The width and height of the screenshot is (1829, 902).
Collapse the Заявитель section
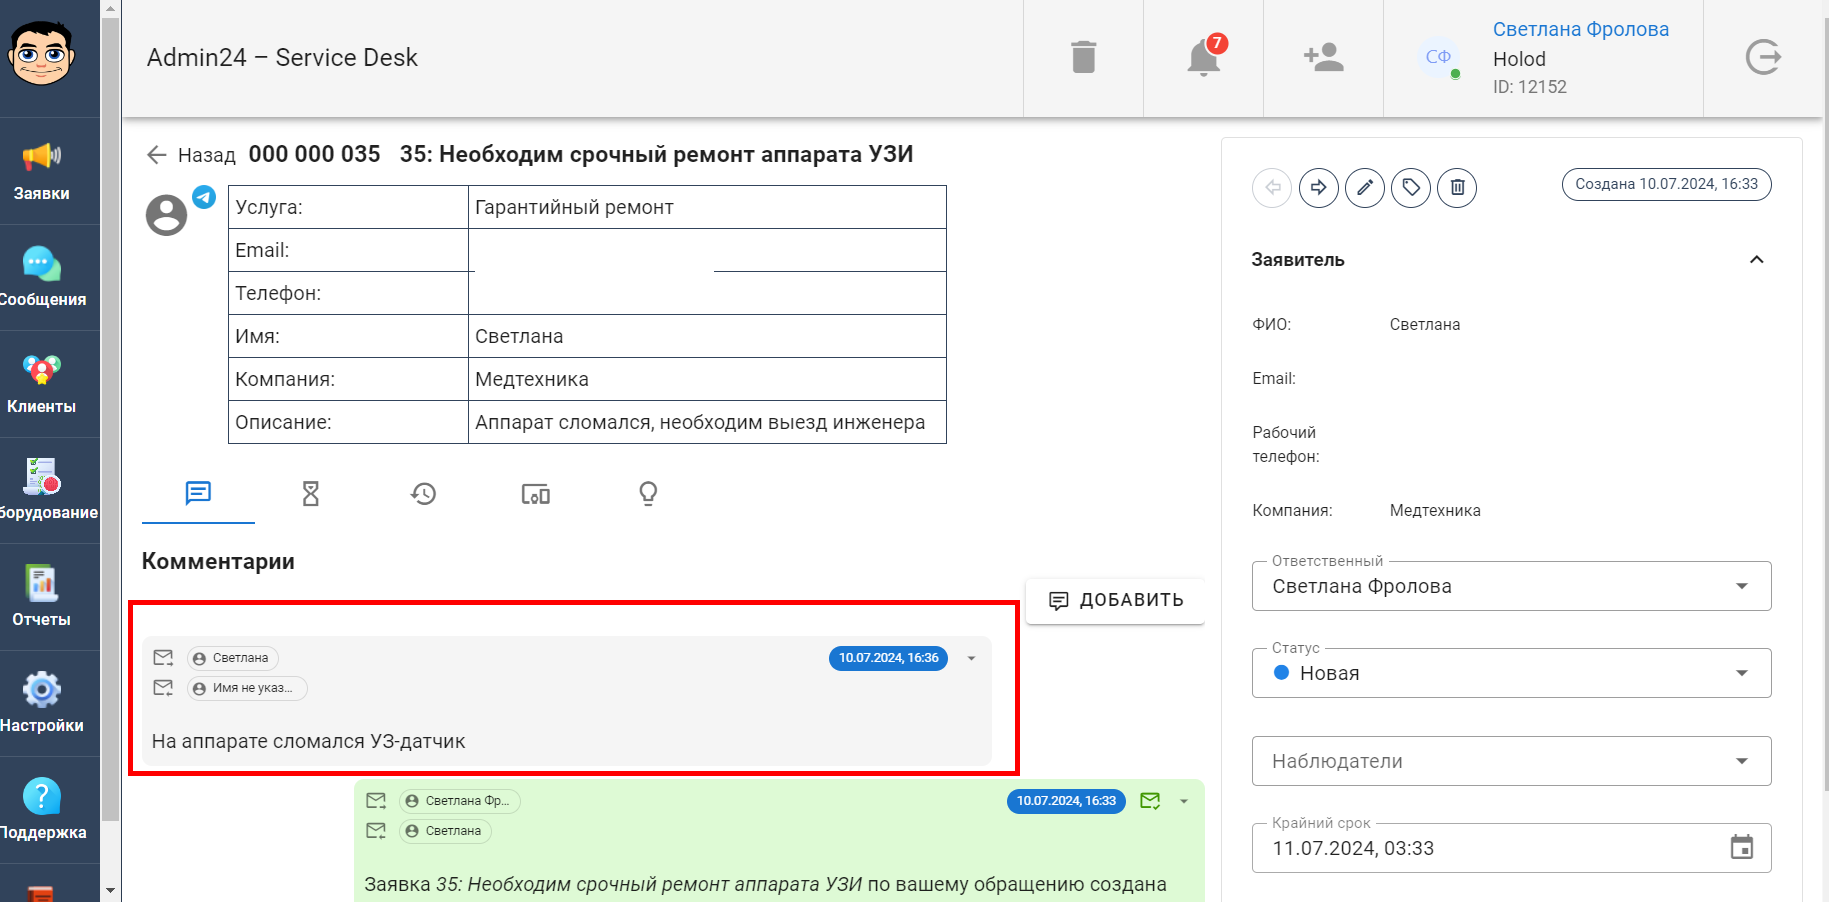tap(1756, 260)
